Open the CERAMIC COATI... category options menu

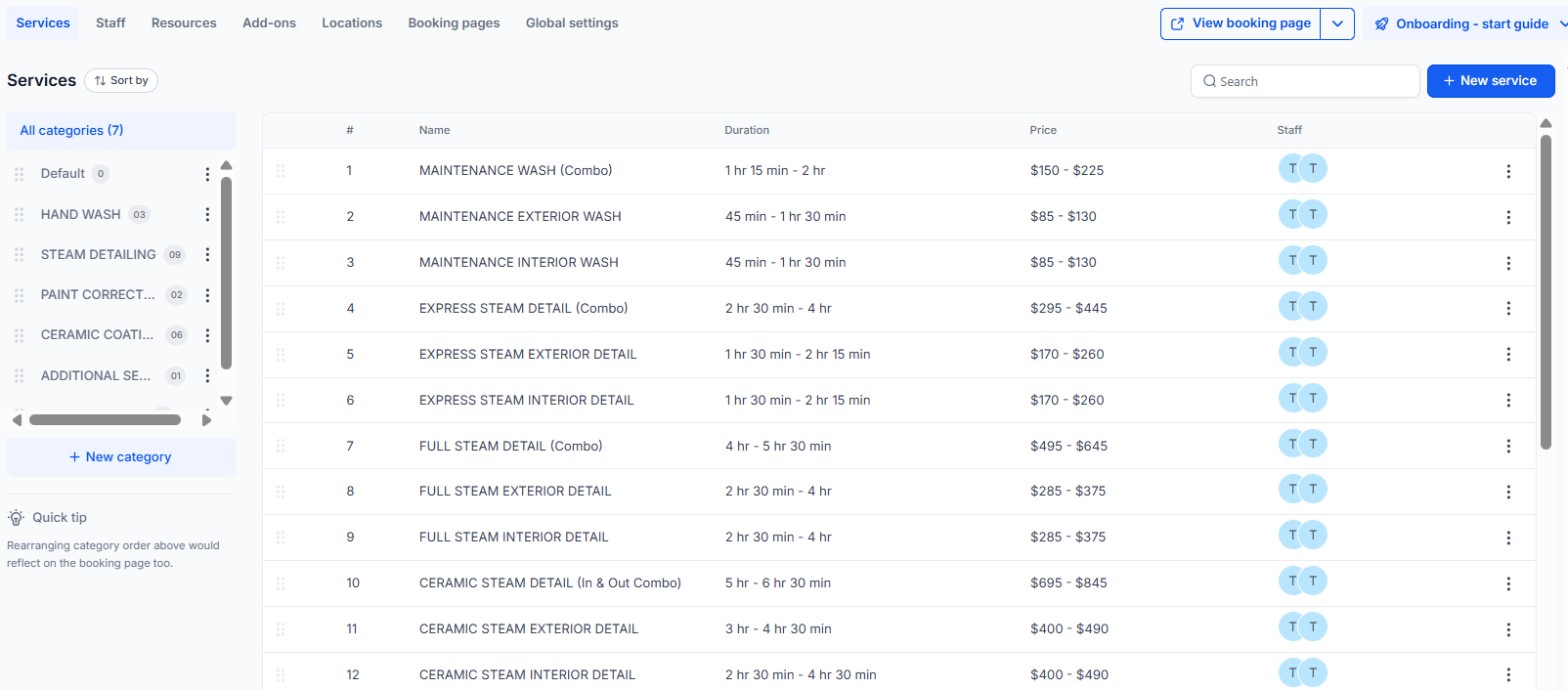[x=207, y=335]
